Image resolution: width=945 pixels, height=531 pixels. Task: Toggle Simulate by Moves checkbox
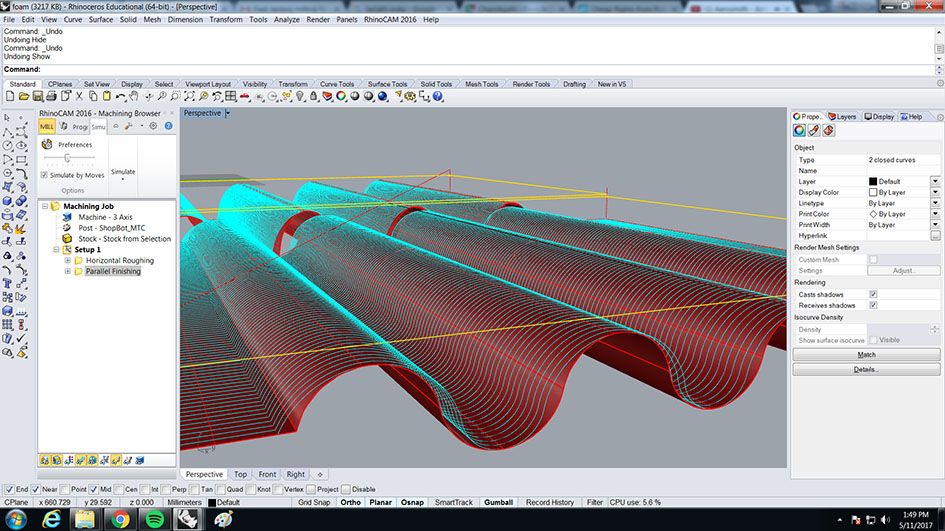coord(44,175)
